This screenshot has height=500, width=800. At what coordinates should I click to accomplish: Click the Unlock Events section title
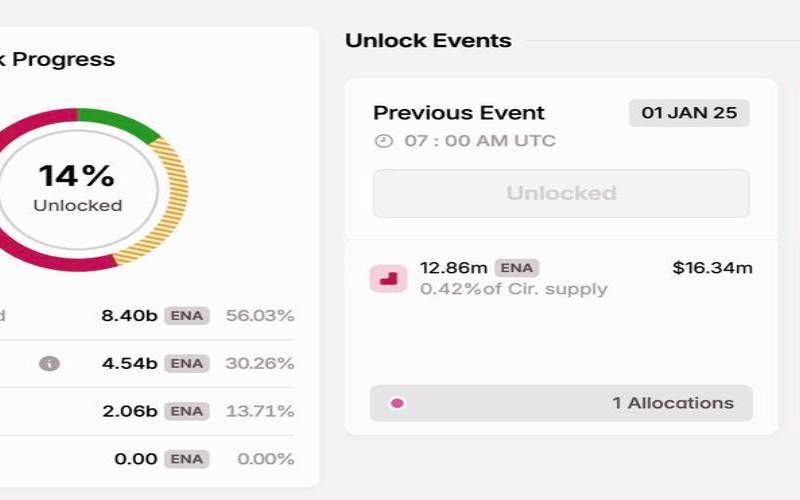pyautogui.click(x=428, y=41)
